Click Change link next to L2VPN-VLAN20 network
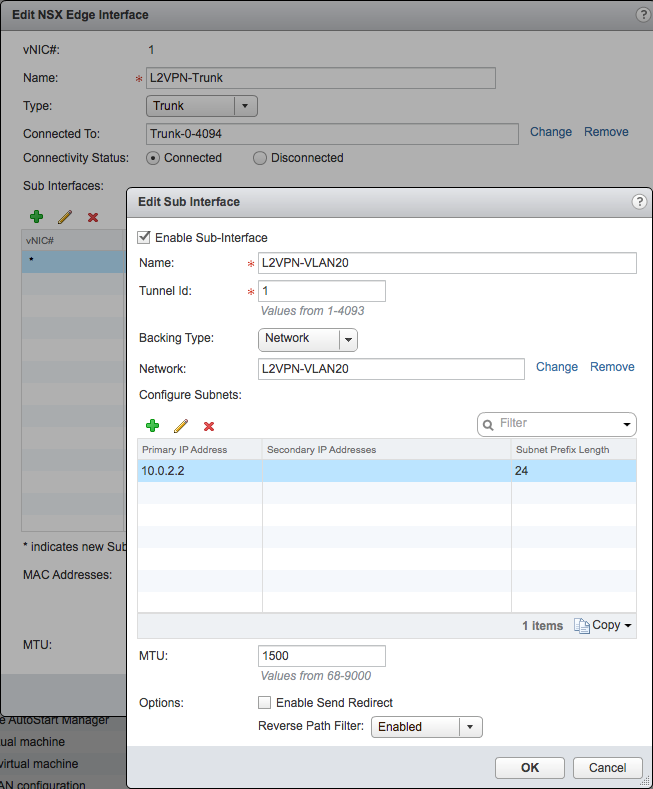This screenshot has height=789, width=653. (556, 367)
